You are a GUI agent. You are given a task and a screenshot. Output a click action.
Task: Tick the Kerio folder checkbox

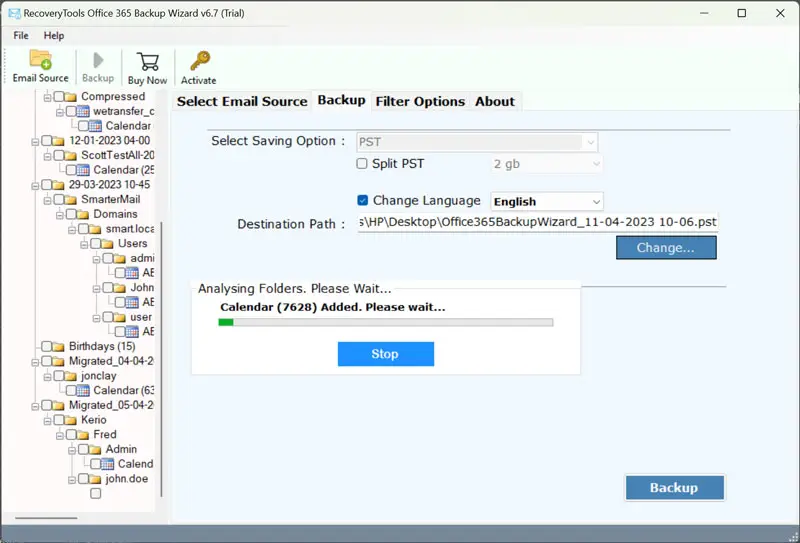click(x=59, y=420)
